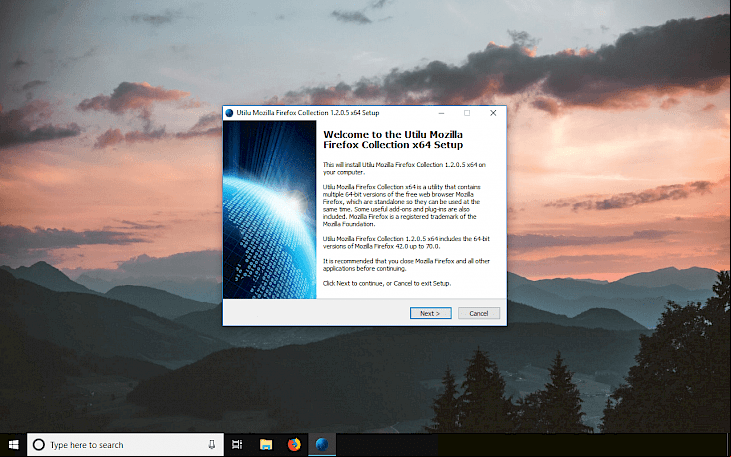Image resolution: width=731 pixels, height=457 pixels.
Task: Open Task View from the taskbar
Action: (x=237, y=445)
